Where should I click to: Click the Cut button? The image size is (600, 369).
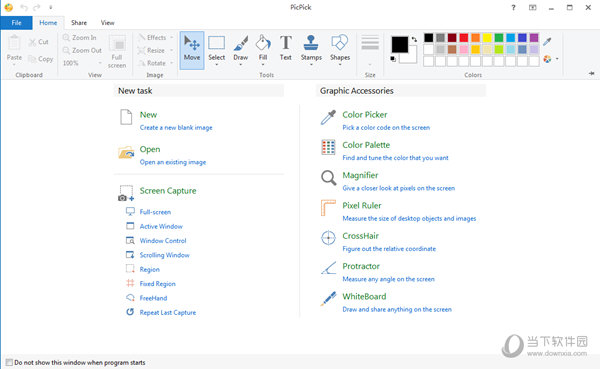tap(39, 42)
